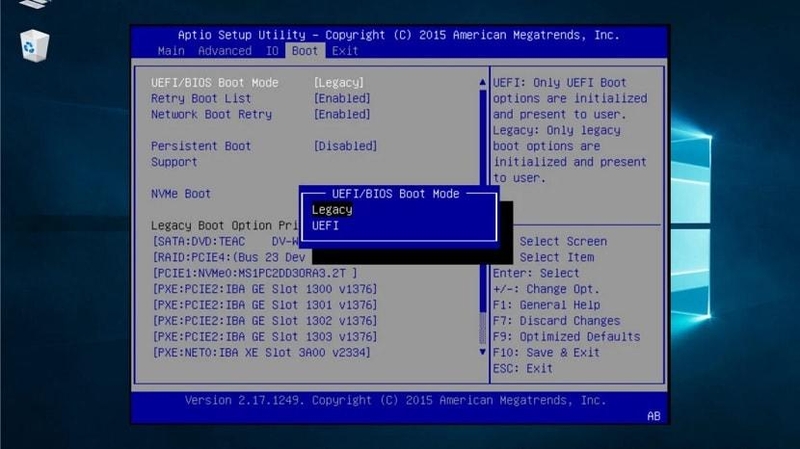Select the Boot tab
Screen dimensions: 800x449
[305, 51]
